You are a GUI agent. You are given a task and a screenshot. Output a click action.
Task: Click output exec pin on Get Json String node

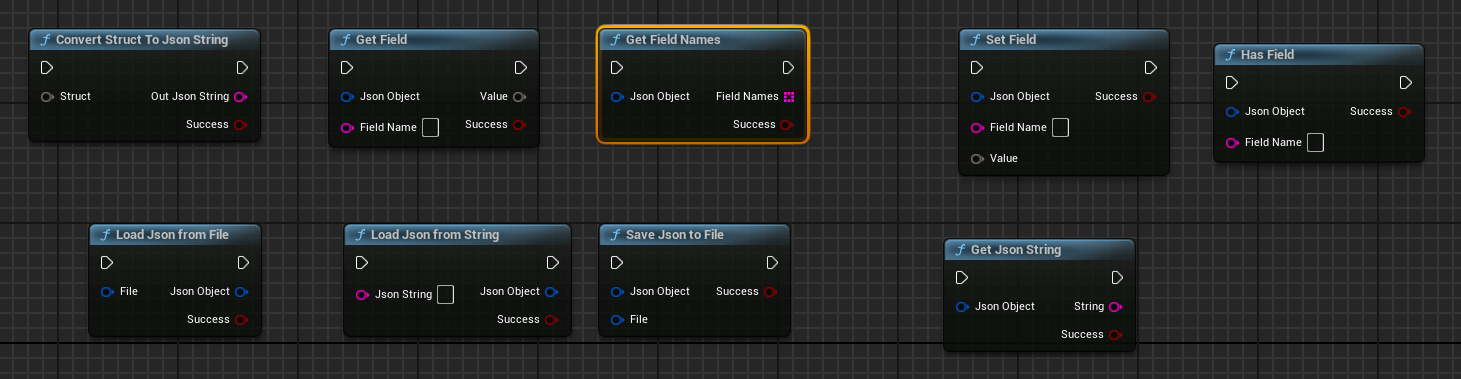tap(1116, 278)
